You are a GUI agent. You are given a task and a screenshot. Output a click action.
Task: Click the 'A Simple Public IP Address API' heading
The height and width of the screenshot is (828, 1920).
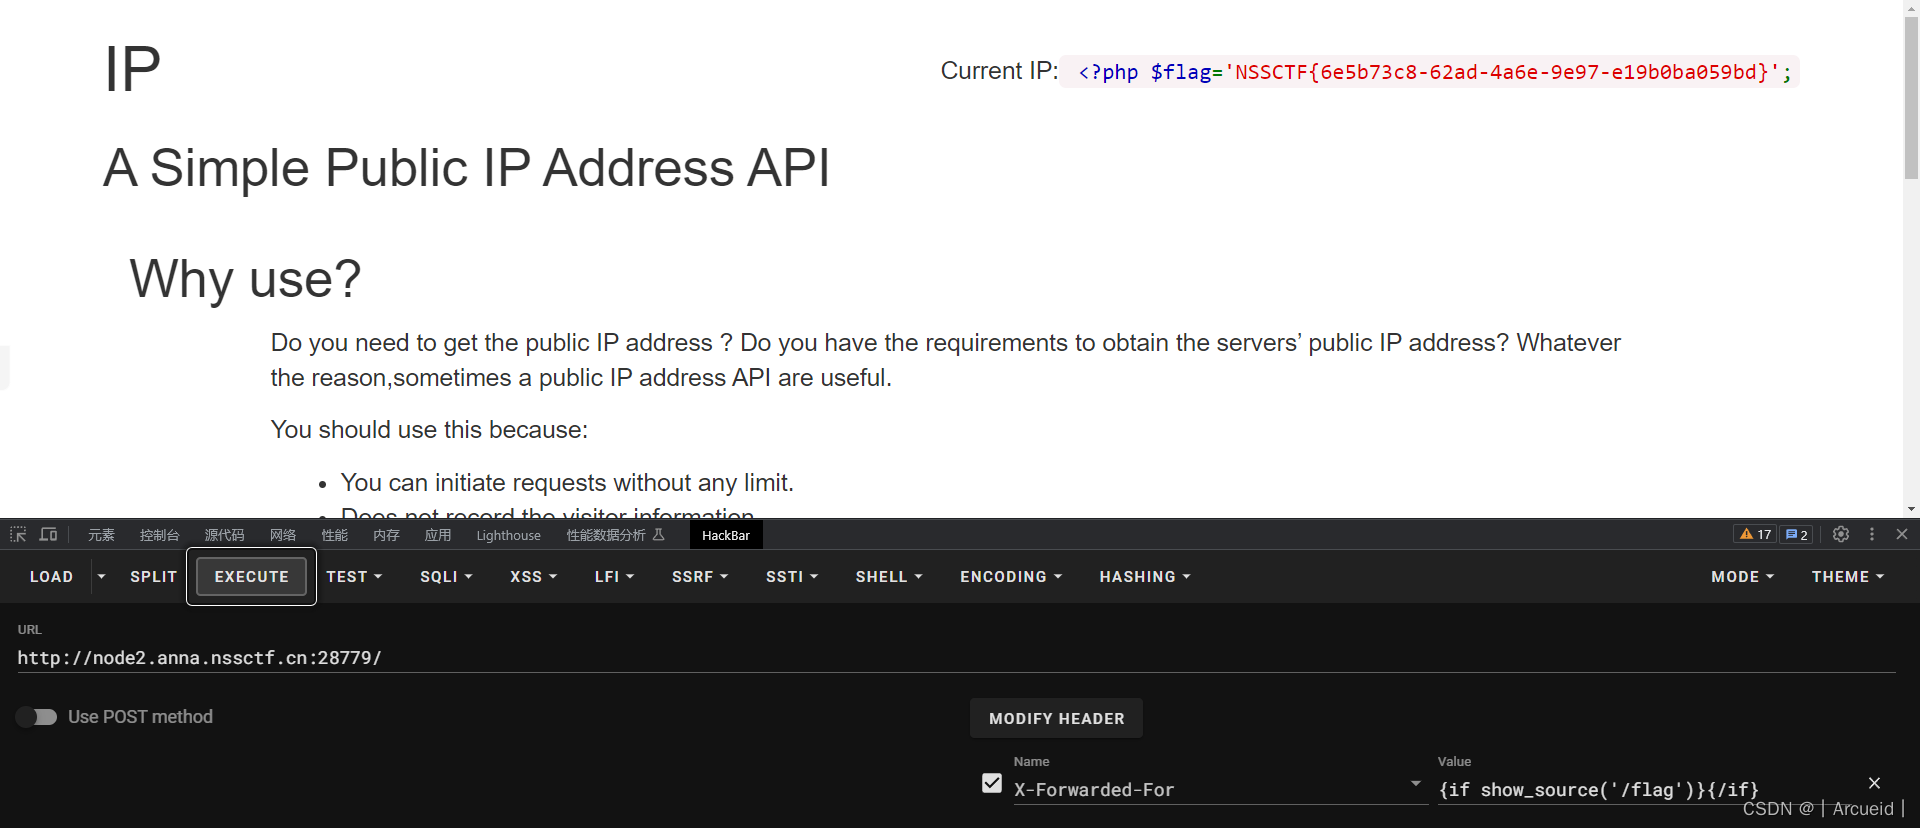point(467,167)
